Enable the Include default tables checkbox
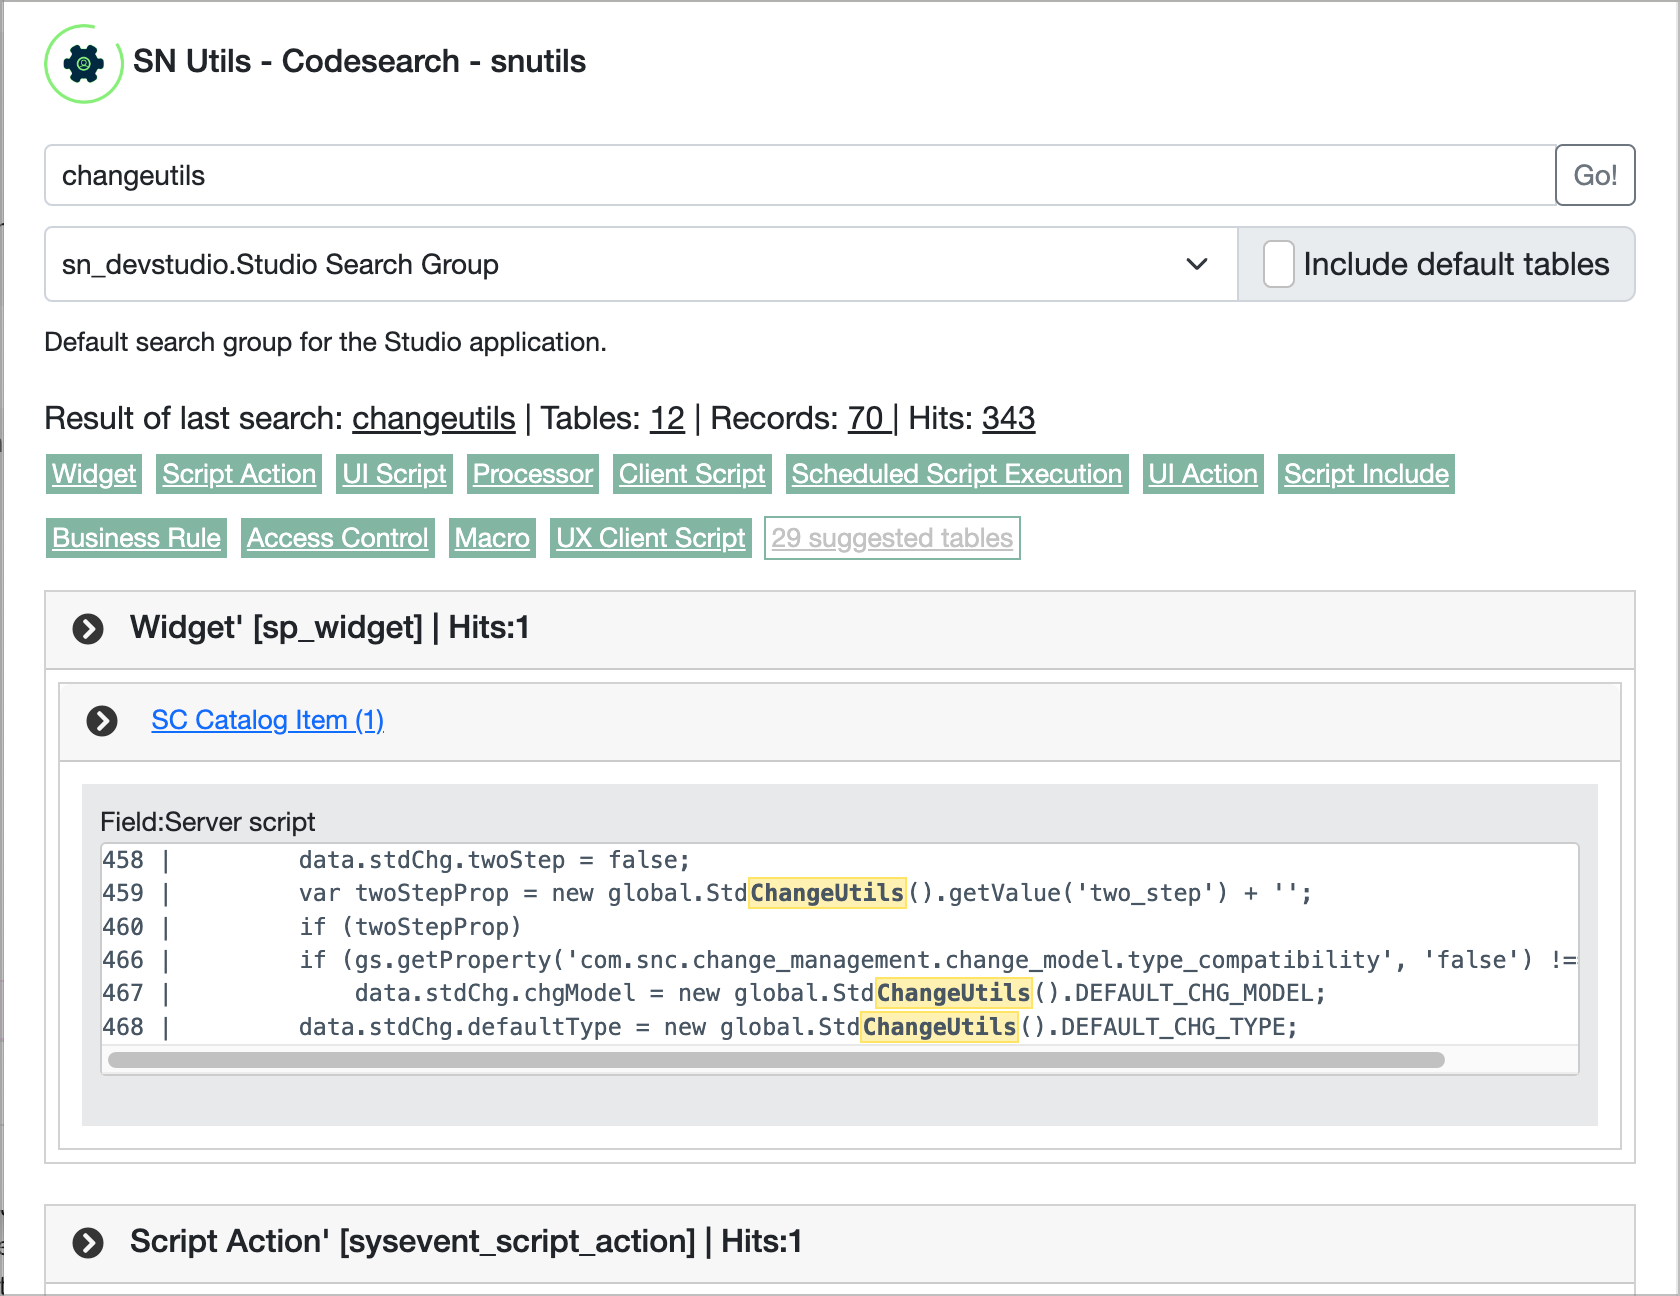Screen dimensions: 1680x1296 click(x=1278, y=264)
